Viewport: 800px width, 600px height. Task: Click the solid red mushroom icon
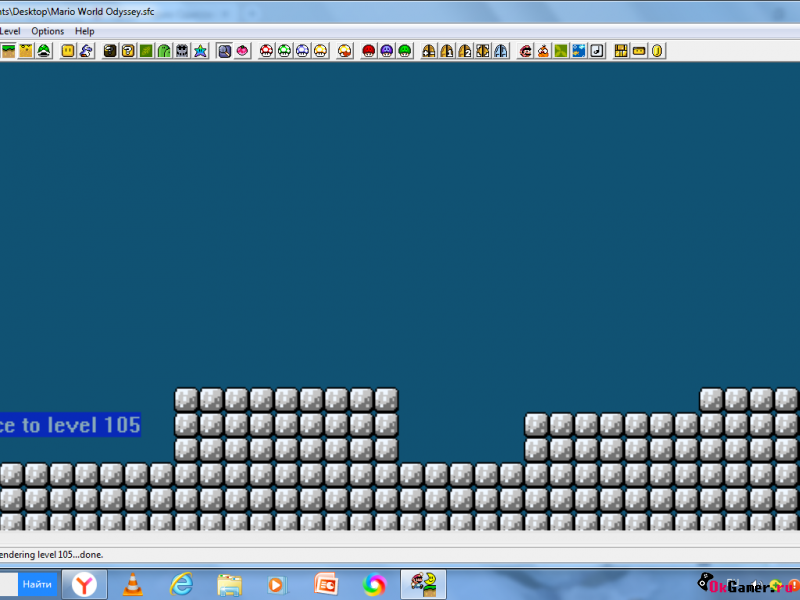coord(369,51)
